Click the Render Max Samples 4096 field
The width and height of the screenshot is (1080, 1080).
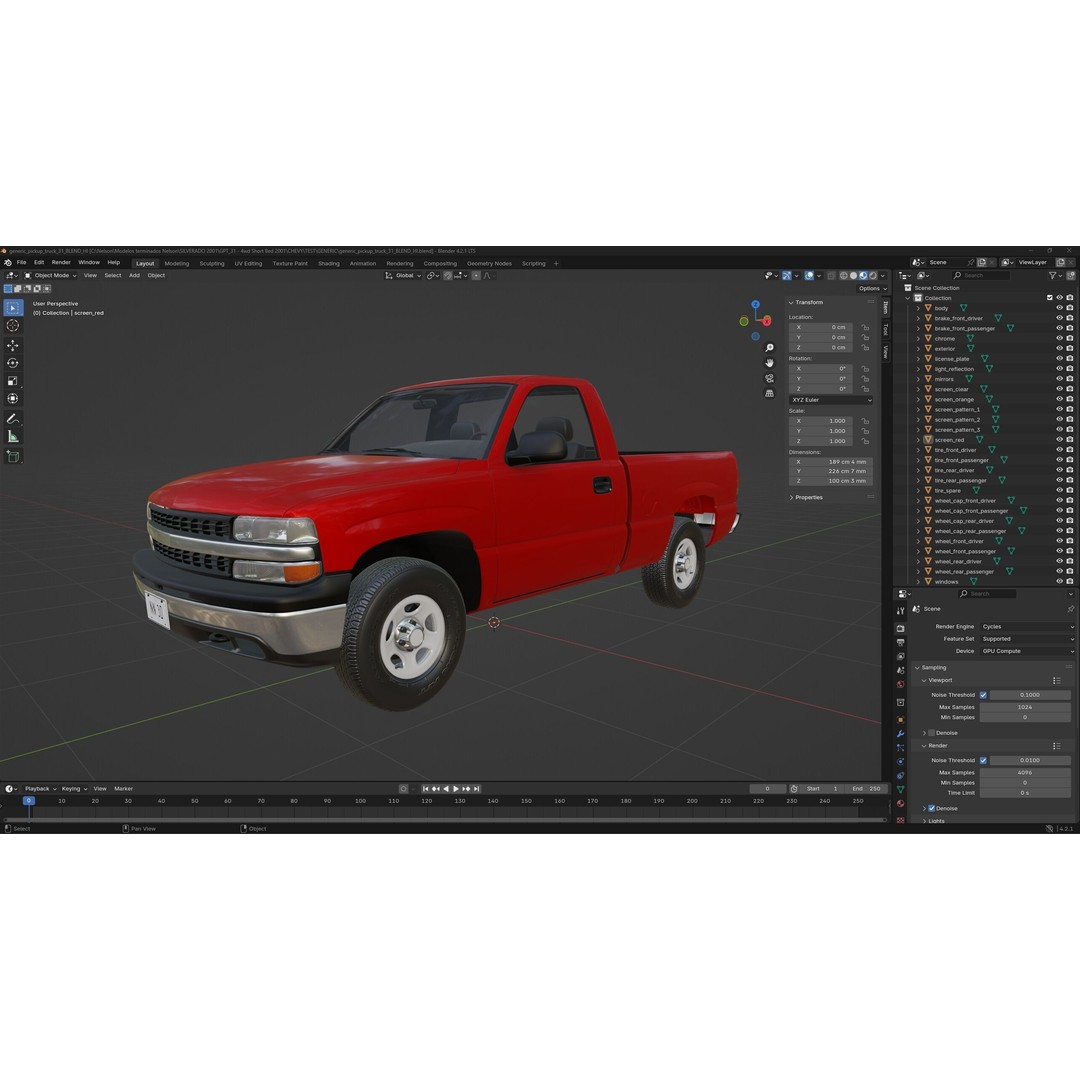pyautogui.click(x=1025, y=773)
